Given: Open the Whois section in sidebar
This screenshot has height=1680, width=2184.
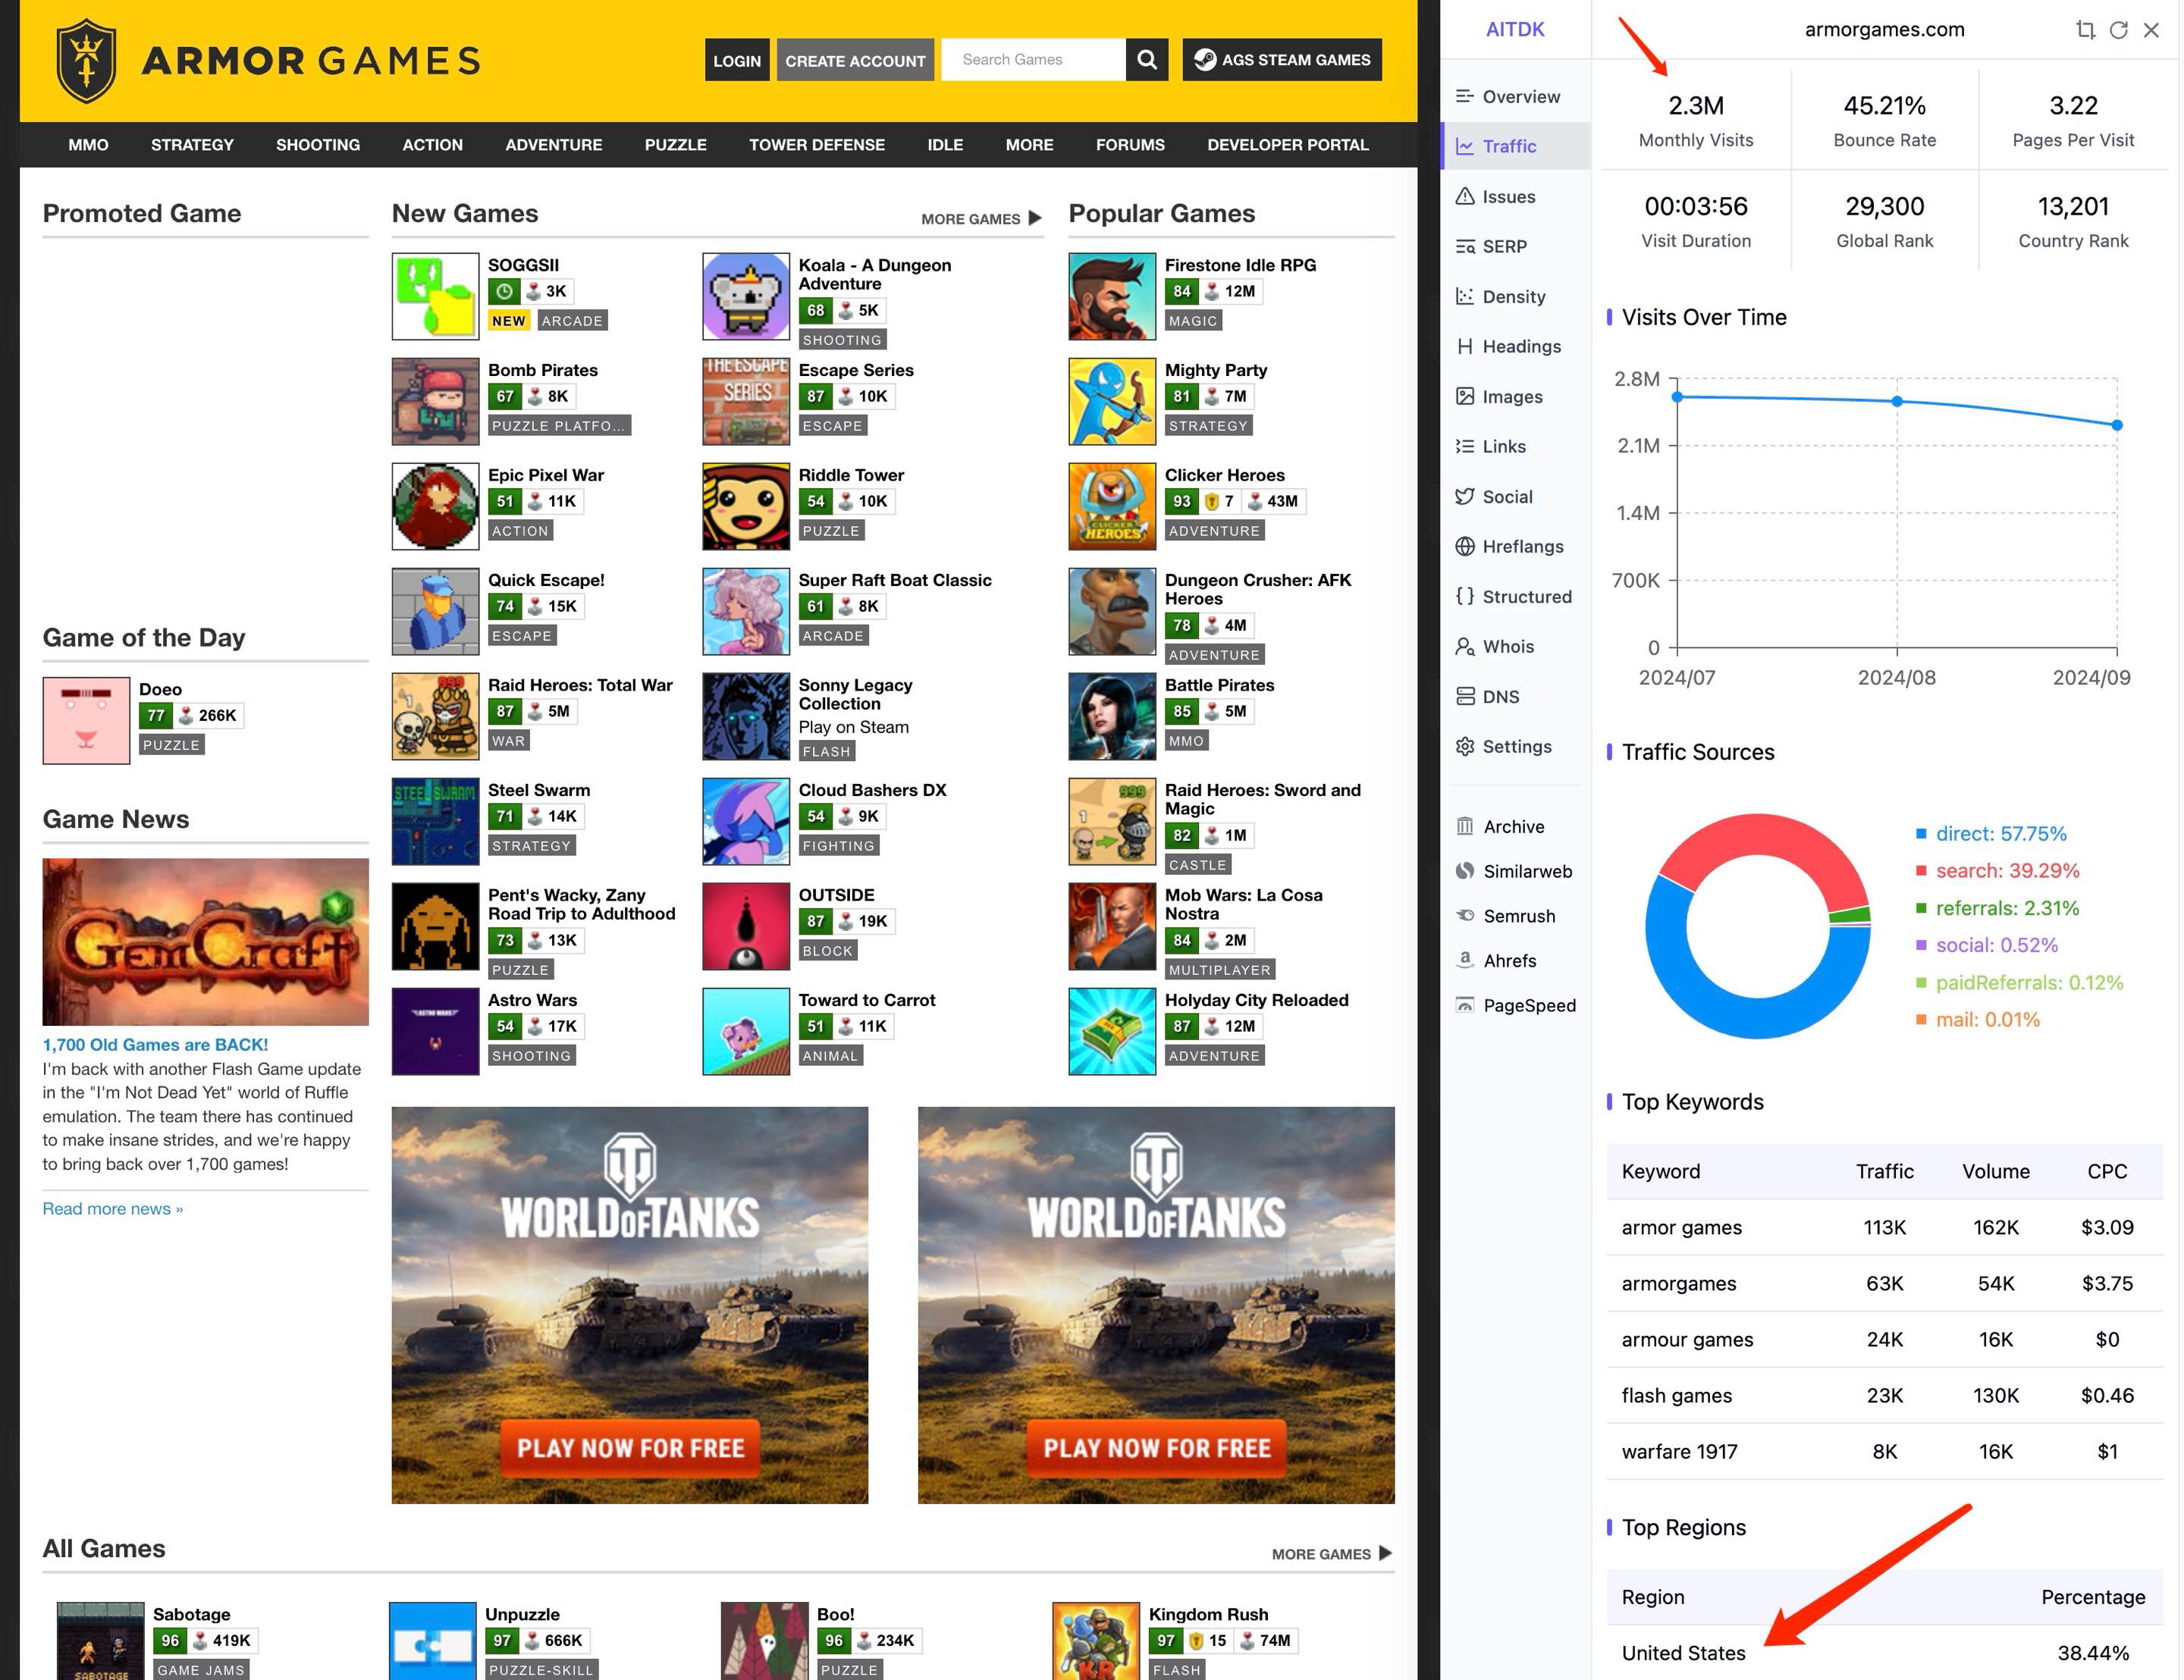Looking at the screenshot, I should [1516, 647].
